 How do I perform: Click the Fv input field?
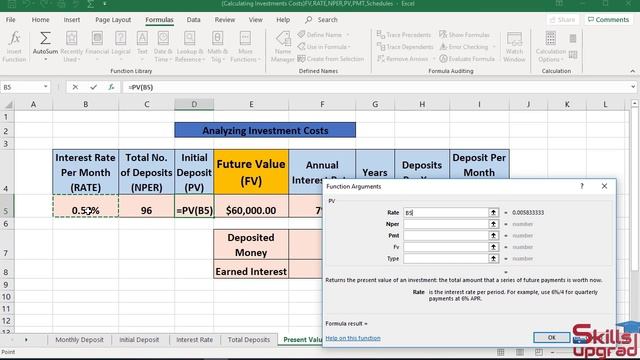[x=446, y=247]
